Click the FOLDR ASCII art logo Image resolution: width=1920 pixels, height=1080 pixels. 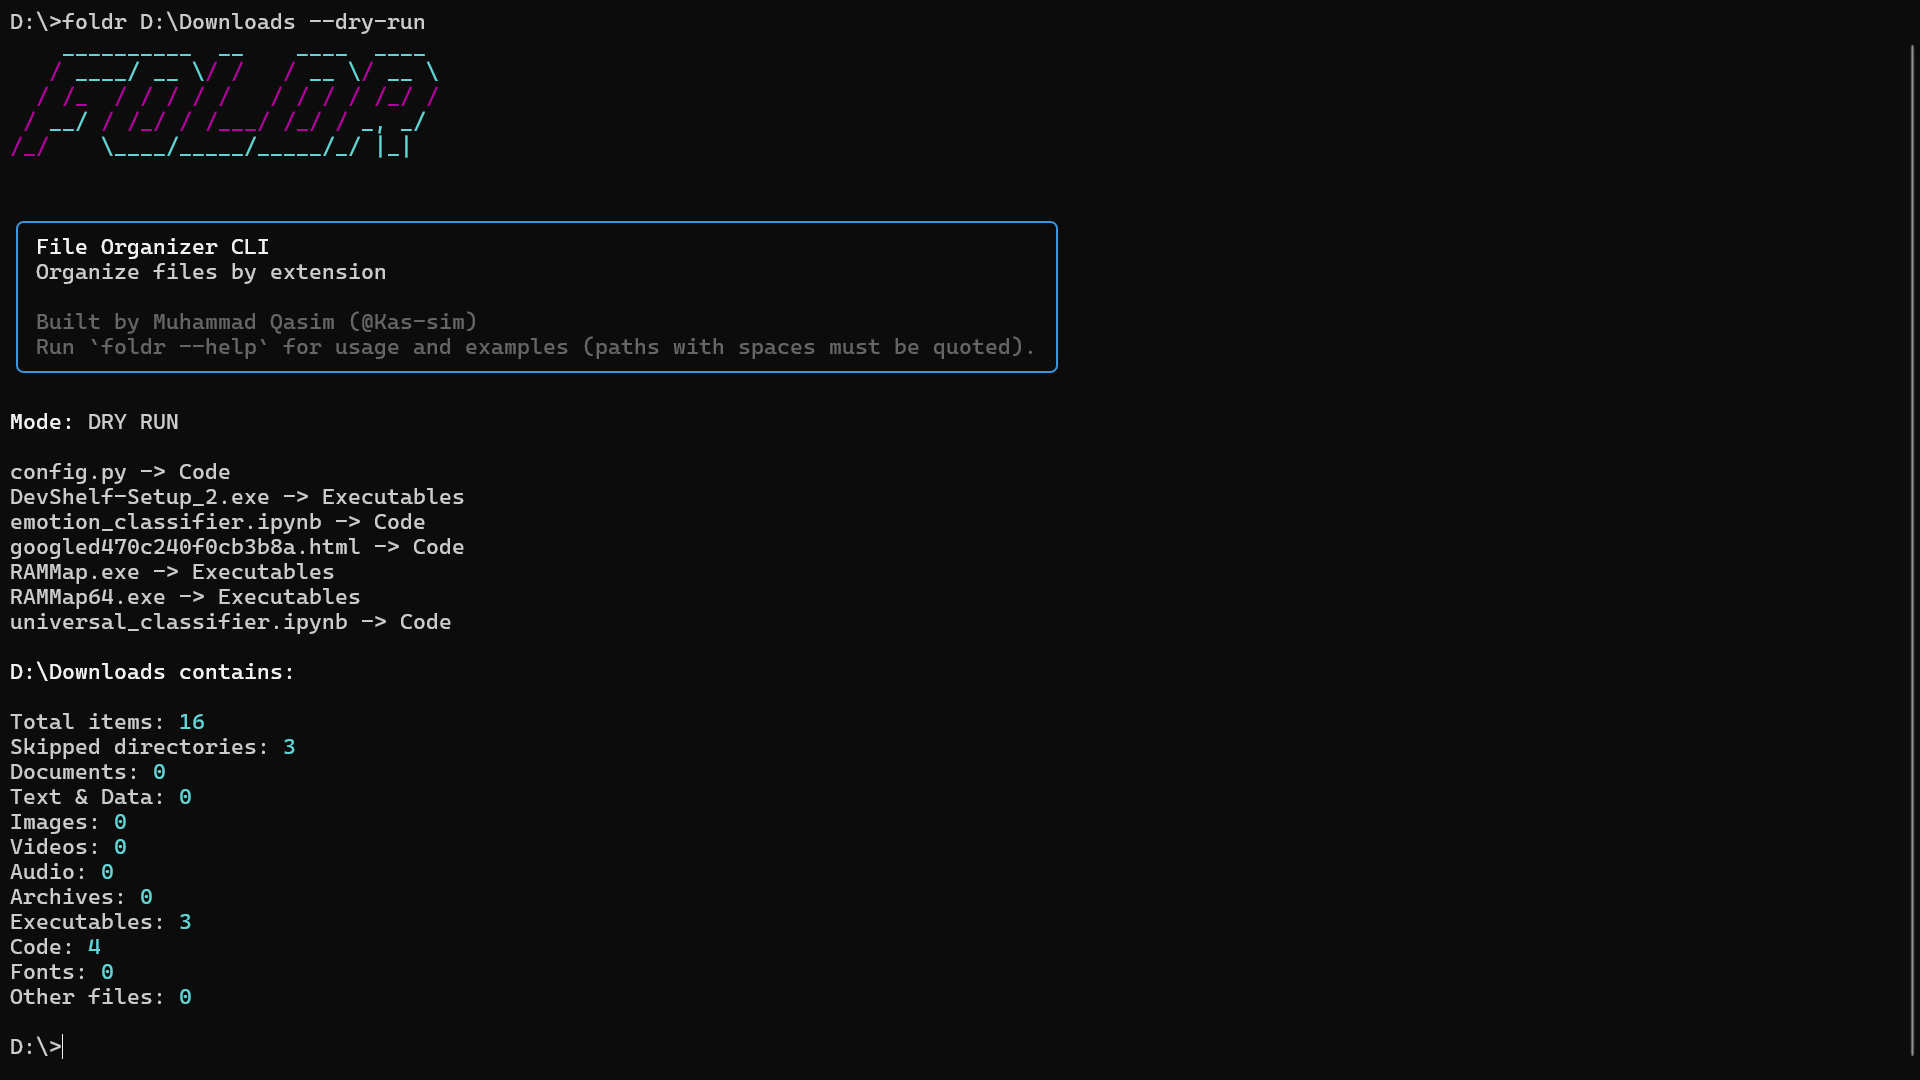point(225,105)
